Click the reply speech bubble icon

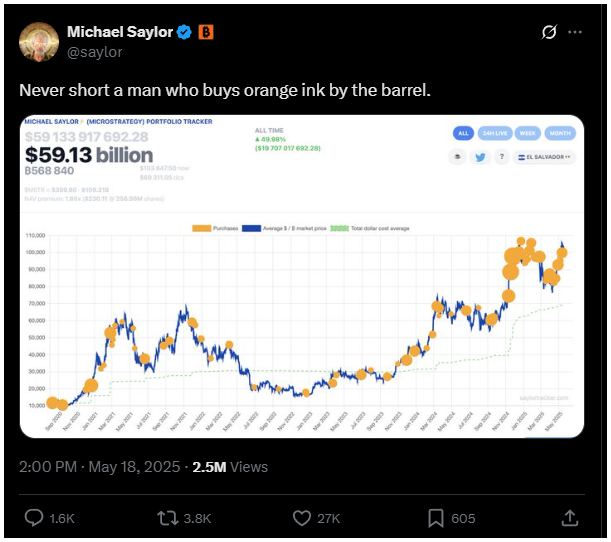(x=34, y=518)
